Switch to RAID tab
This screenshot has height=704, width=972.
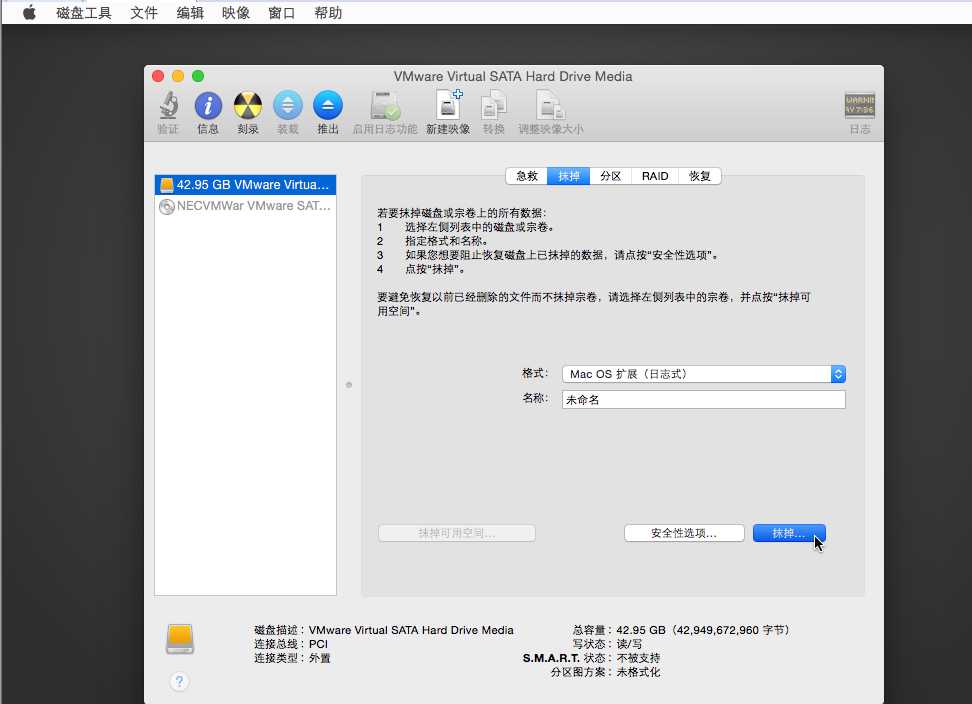655,176
